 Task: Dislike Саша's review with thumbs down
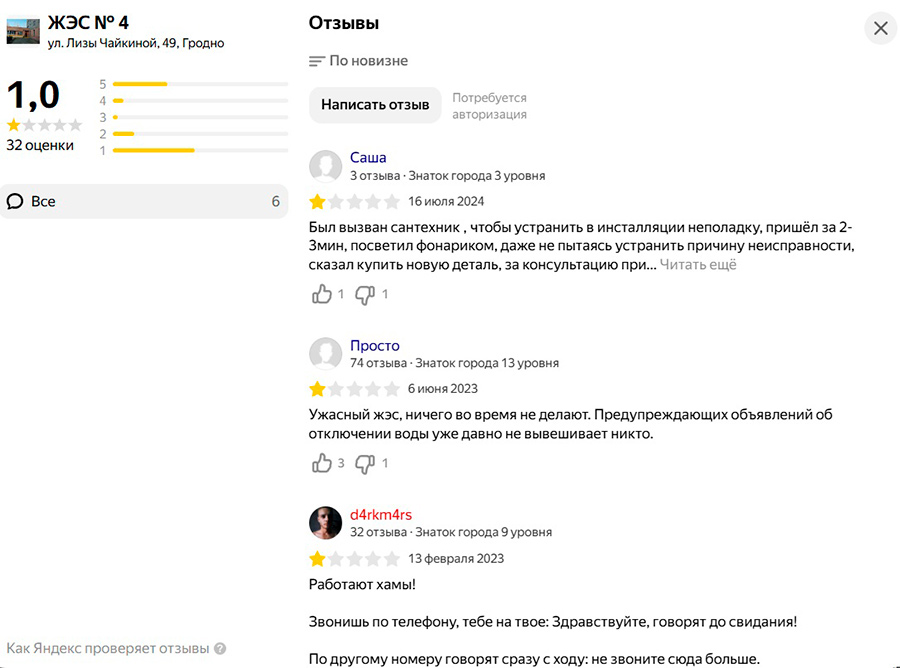click(x=365, y=294)
